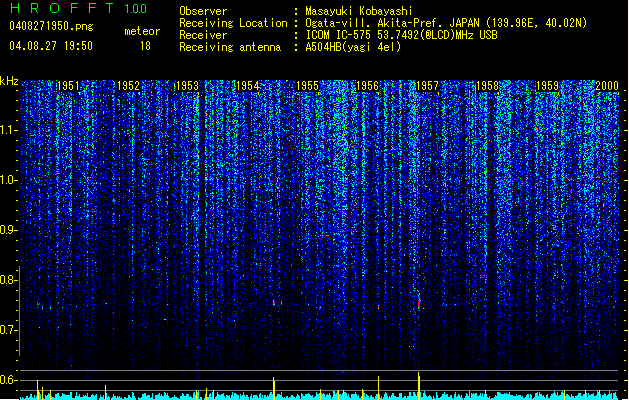Select the ICOM IC-575 receiver description
Screen dimensions: 629x400
pos(401,35)
